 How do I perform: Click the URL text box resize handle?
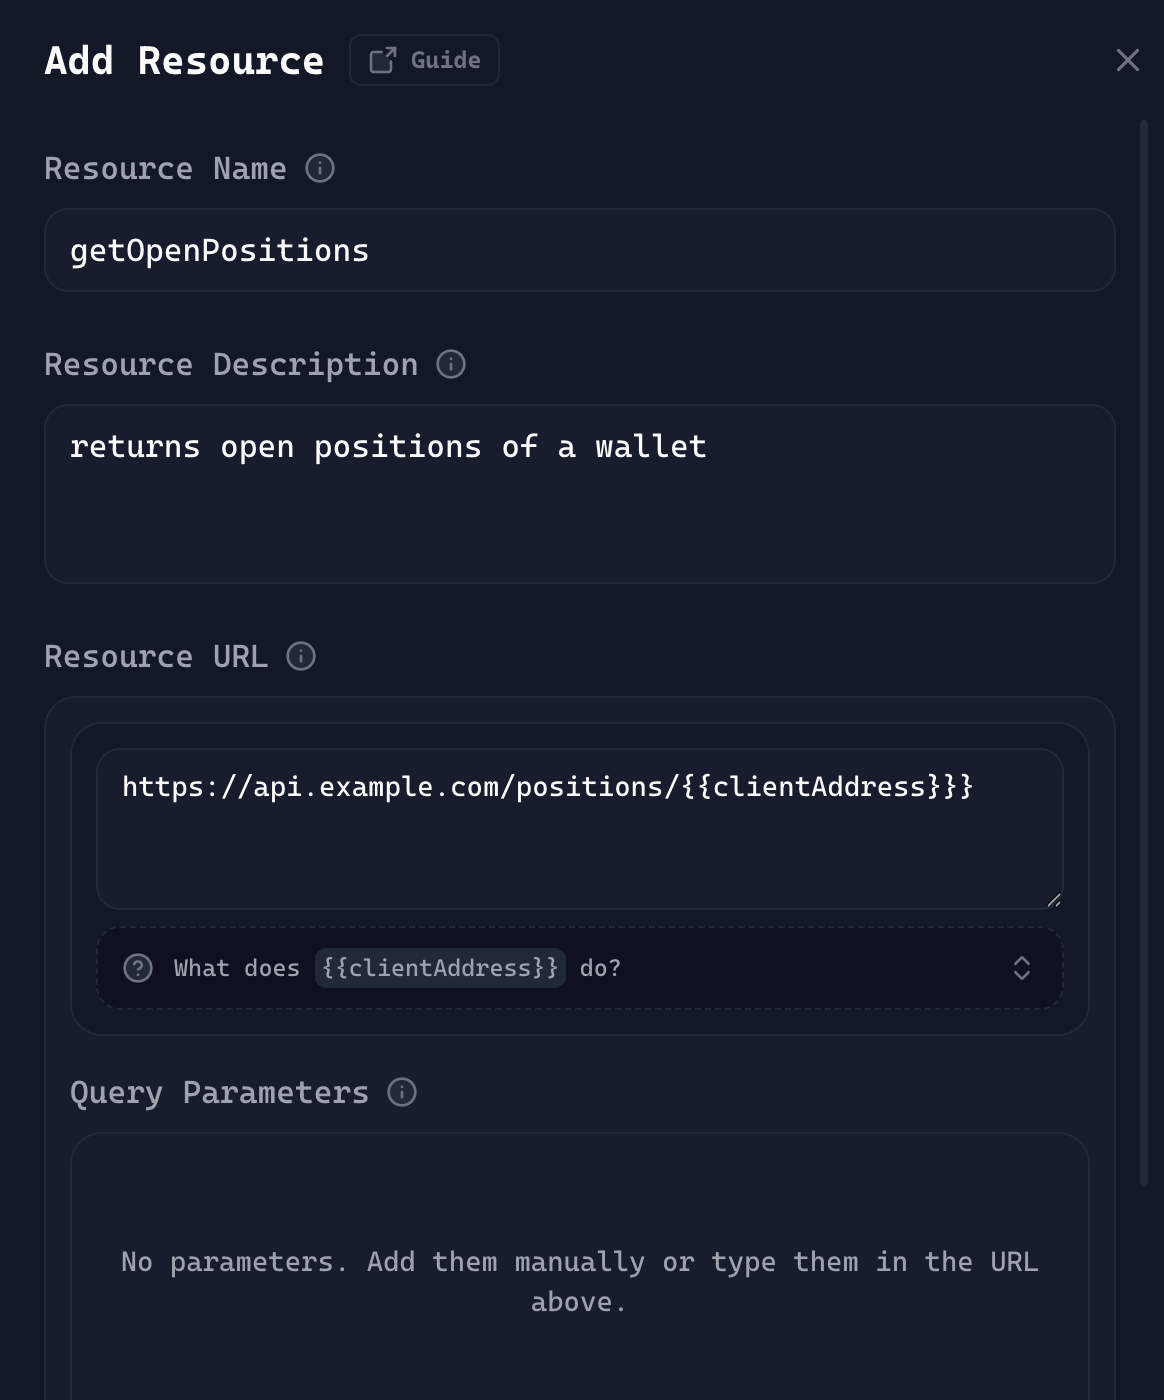(x=1053, y=900)
